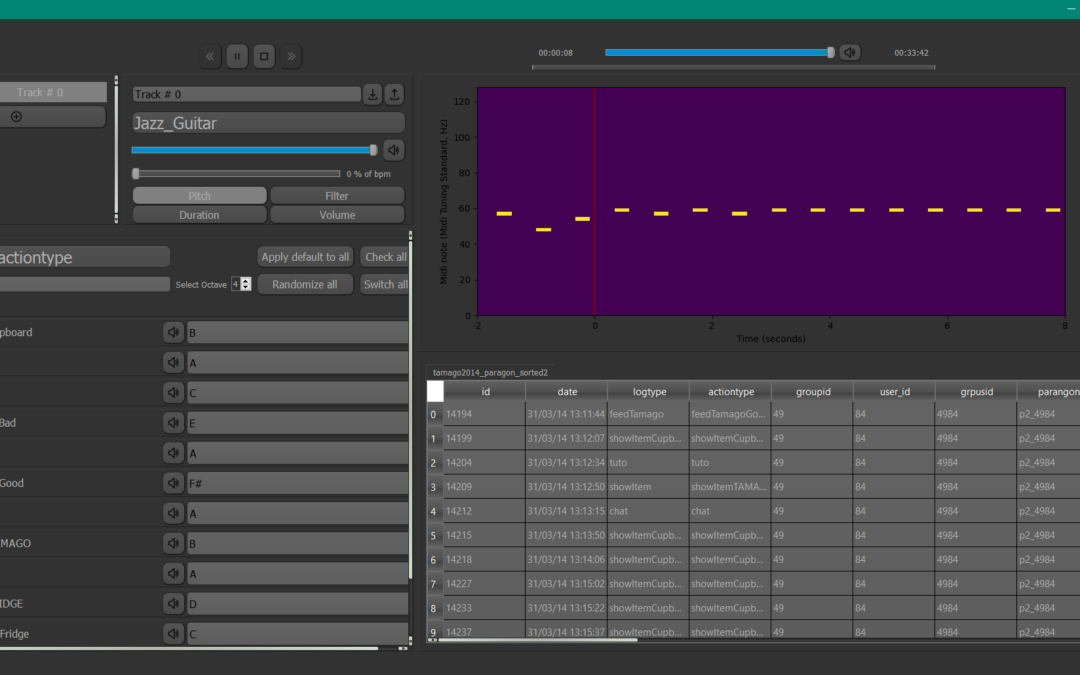Screen dimensions: 1080x675
Task: Open the E note field in the Bad row
Action: coord(298,423)
